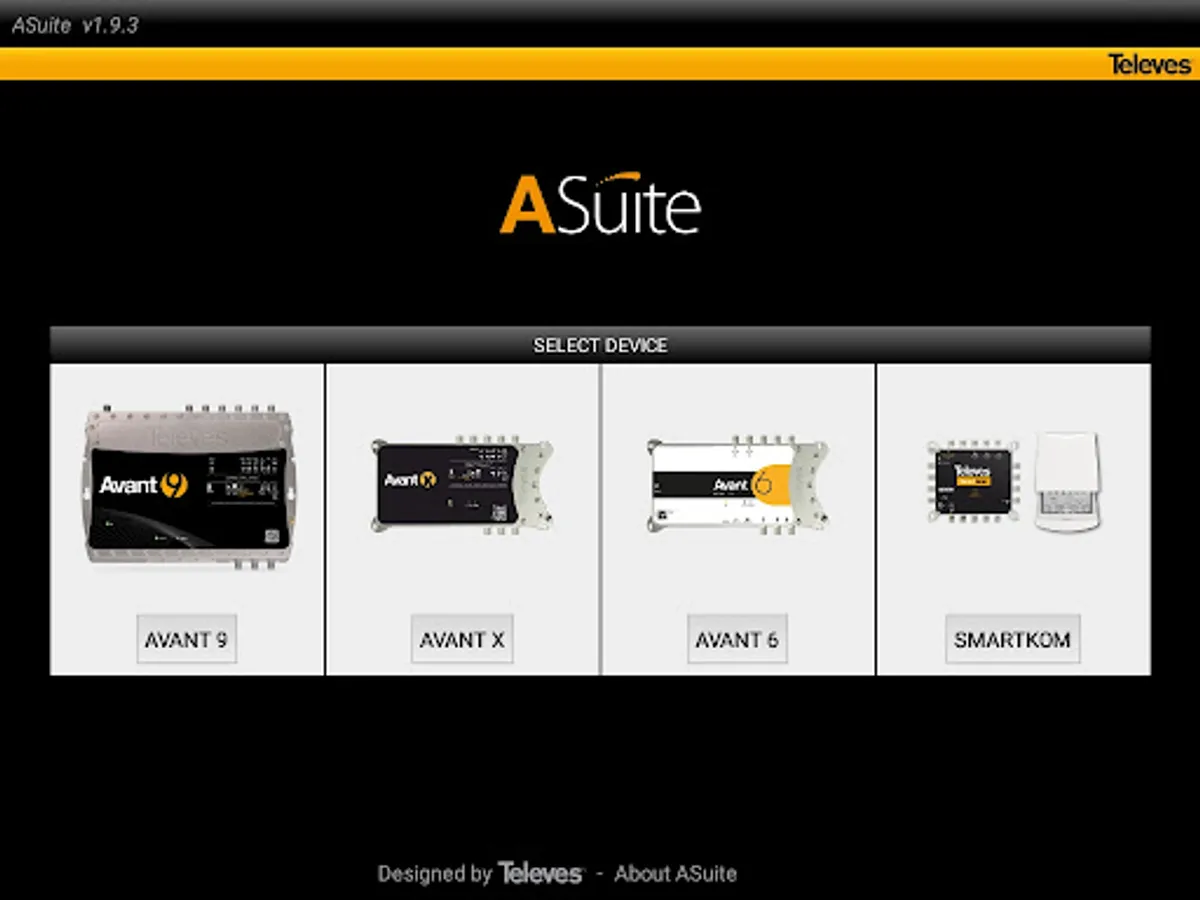Click the ASuite v1.9.3 title text
The height and width of the screenshot is (900, 1200).
click(75, 26)
